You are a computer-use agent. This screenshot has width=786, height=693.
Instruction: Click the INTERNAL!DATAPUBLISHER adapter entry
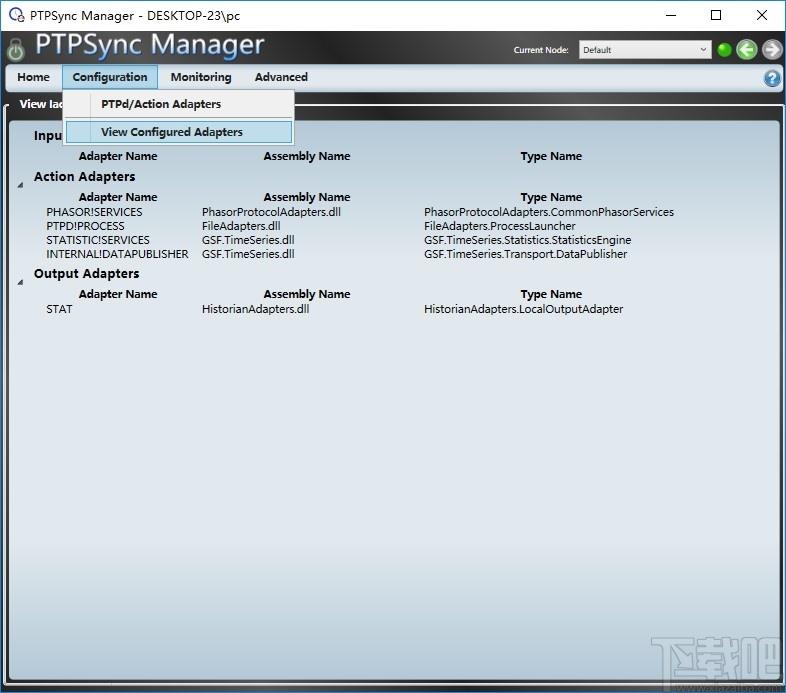pos(117,254)
